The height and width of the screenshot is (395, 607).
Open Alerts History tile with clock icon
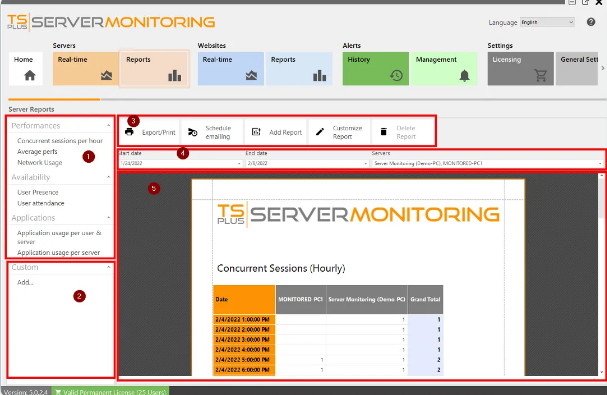pyautogui.click(x=376, y=69)
